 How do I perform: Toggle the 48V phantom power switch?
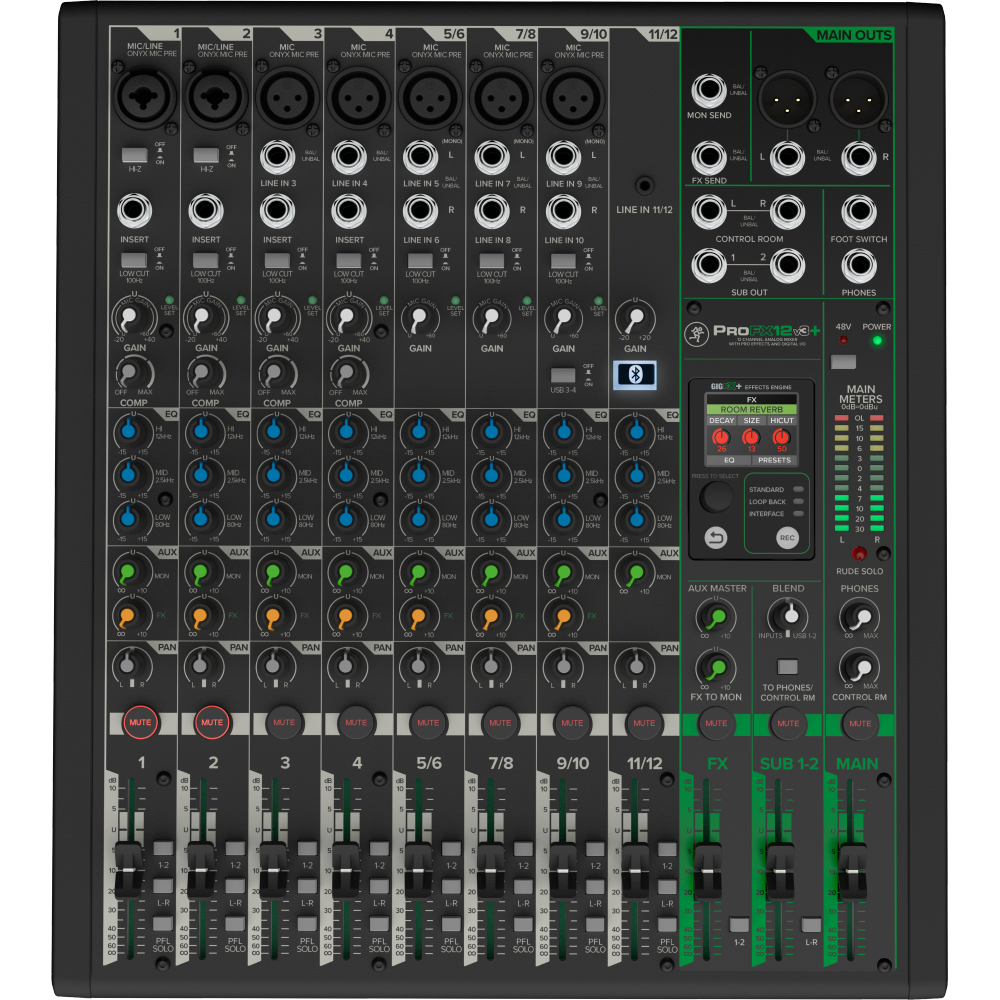click(x=843, y=362)
